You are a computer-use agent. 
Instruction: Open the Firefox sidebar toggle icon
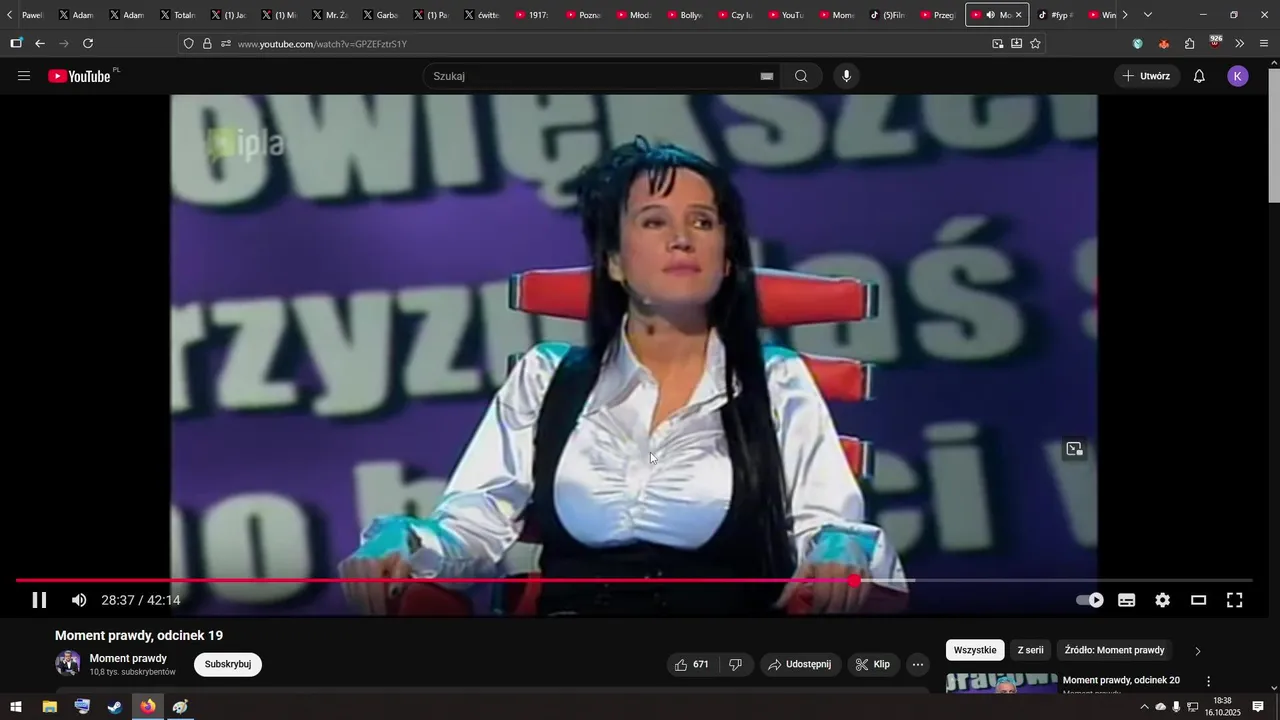point(16,44)
